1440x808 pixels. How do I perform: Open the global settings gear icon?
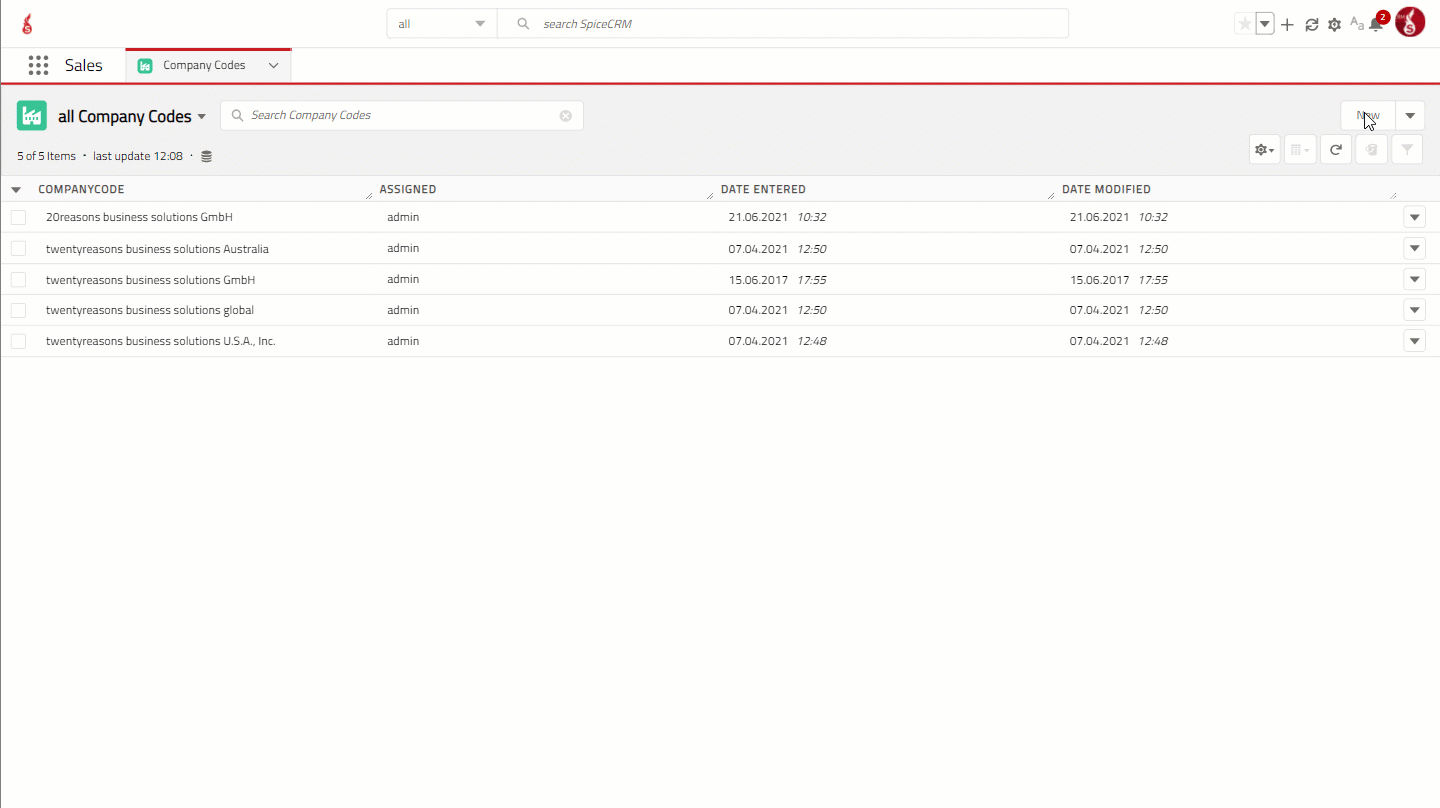pyautogui.click(x=1334, y=23)
